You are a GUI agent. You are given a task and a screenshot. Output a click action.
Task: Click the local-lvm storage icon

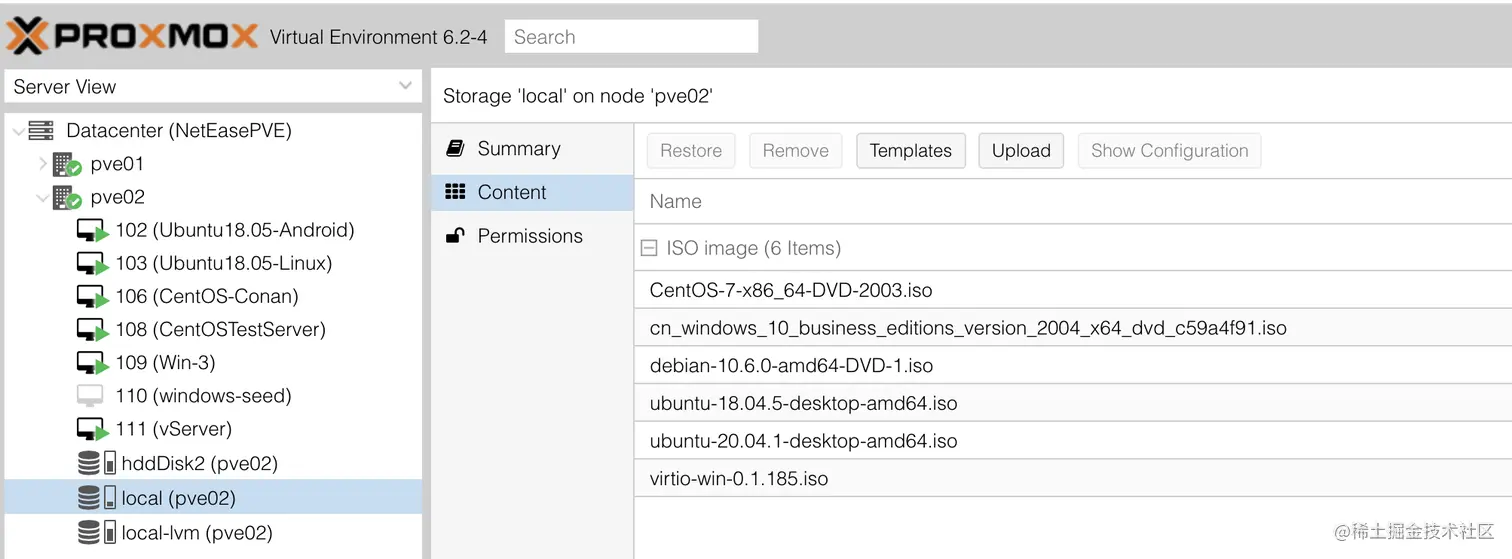coord(96,532)
